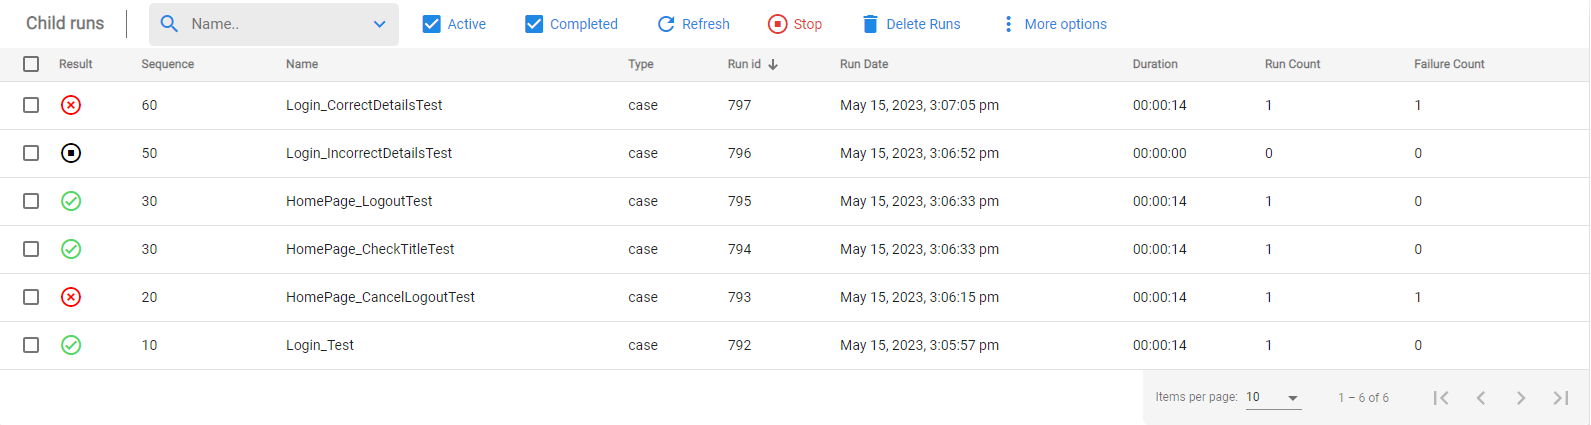Select all rows with the header checkbox
The image size is (1591, 425).
[31, 64]
